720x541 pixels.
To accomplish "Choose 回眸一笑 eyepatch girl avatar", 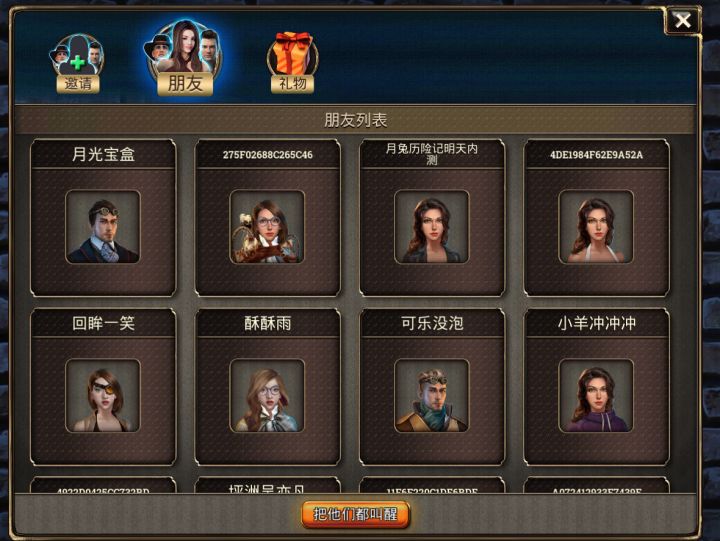I will [103, 396].
